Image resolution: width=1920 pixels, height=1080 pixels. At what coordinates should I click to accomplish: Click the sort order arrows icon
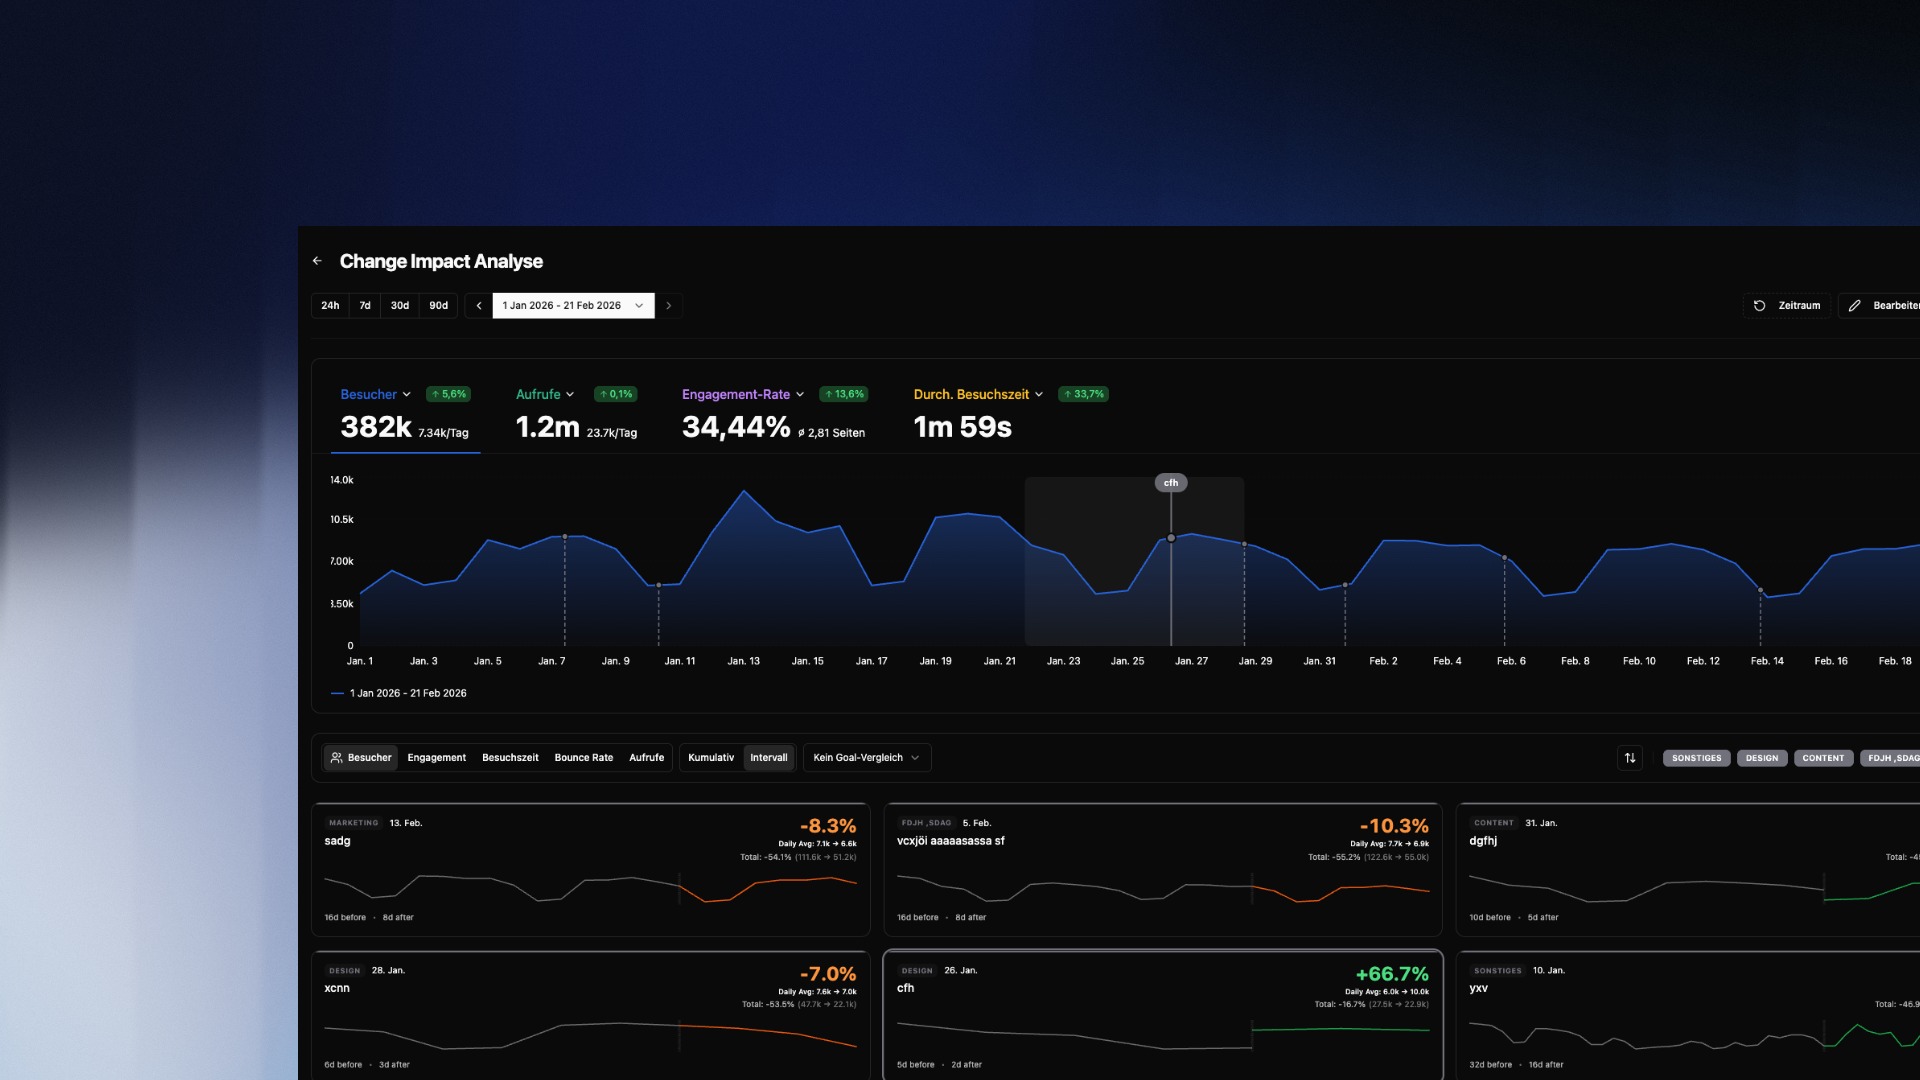pos(1630,758)
